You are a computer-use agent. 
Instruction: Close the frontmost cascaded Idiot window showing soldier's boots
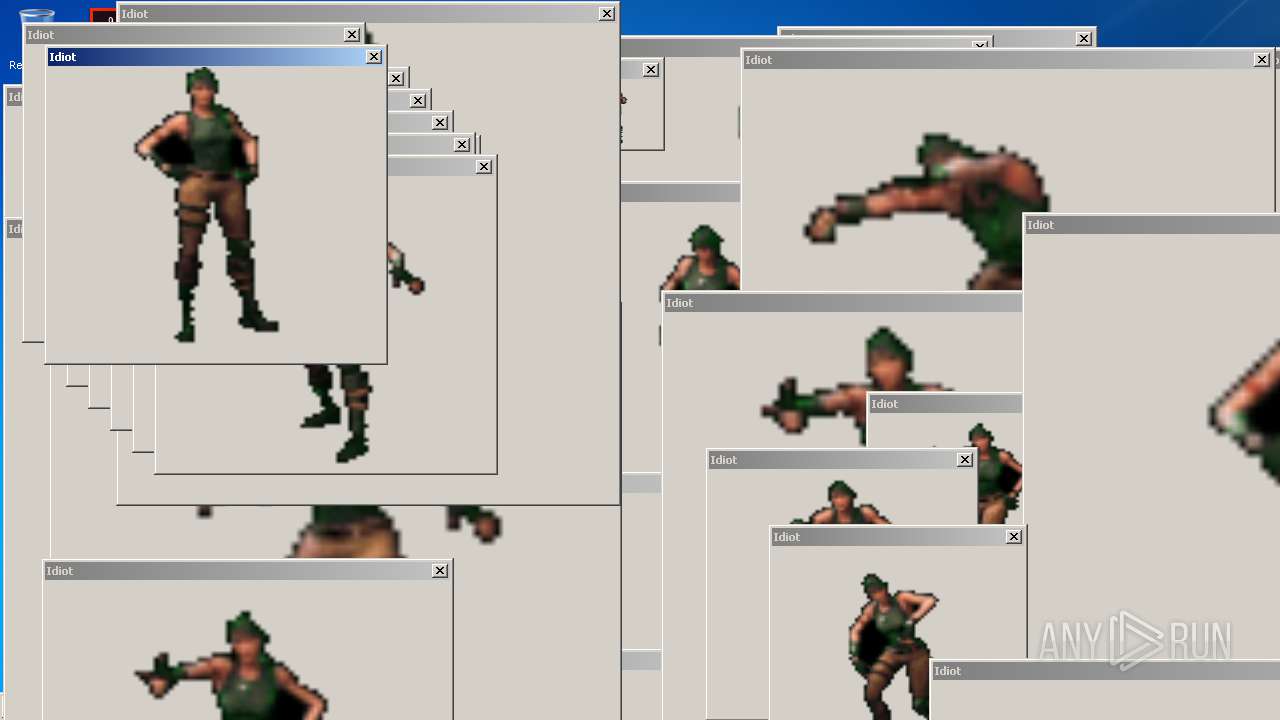[484, 167]
